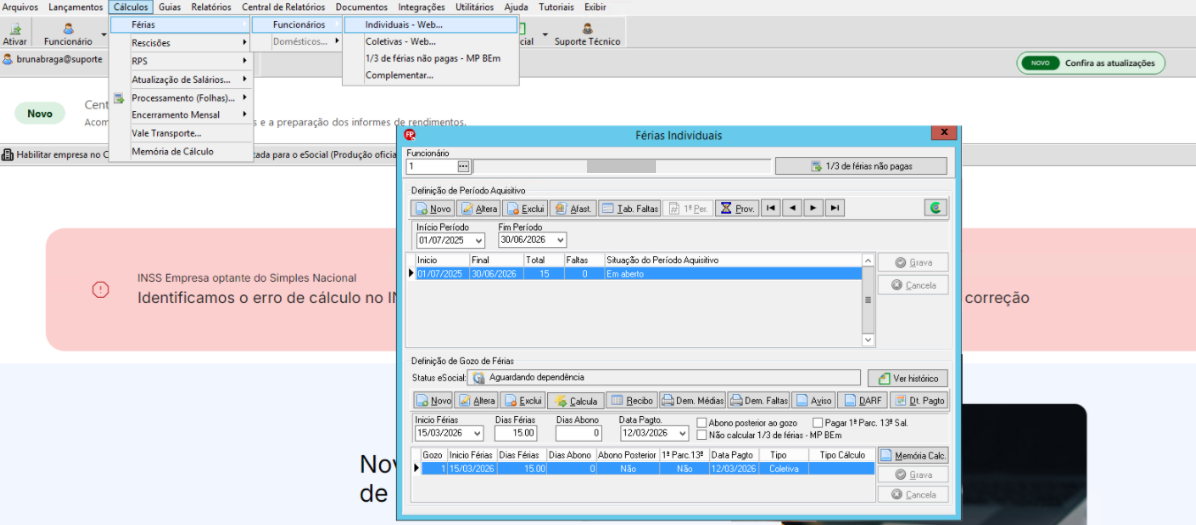
Task: Open the Guias menu
Action: tap(170, 7)
